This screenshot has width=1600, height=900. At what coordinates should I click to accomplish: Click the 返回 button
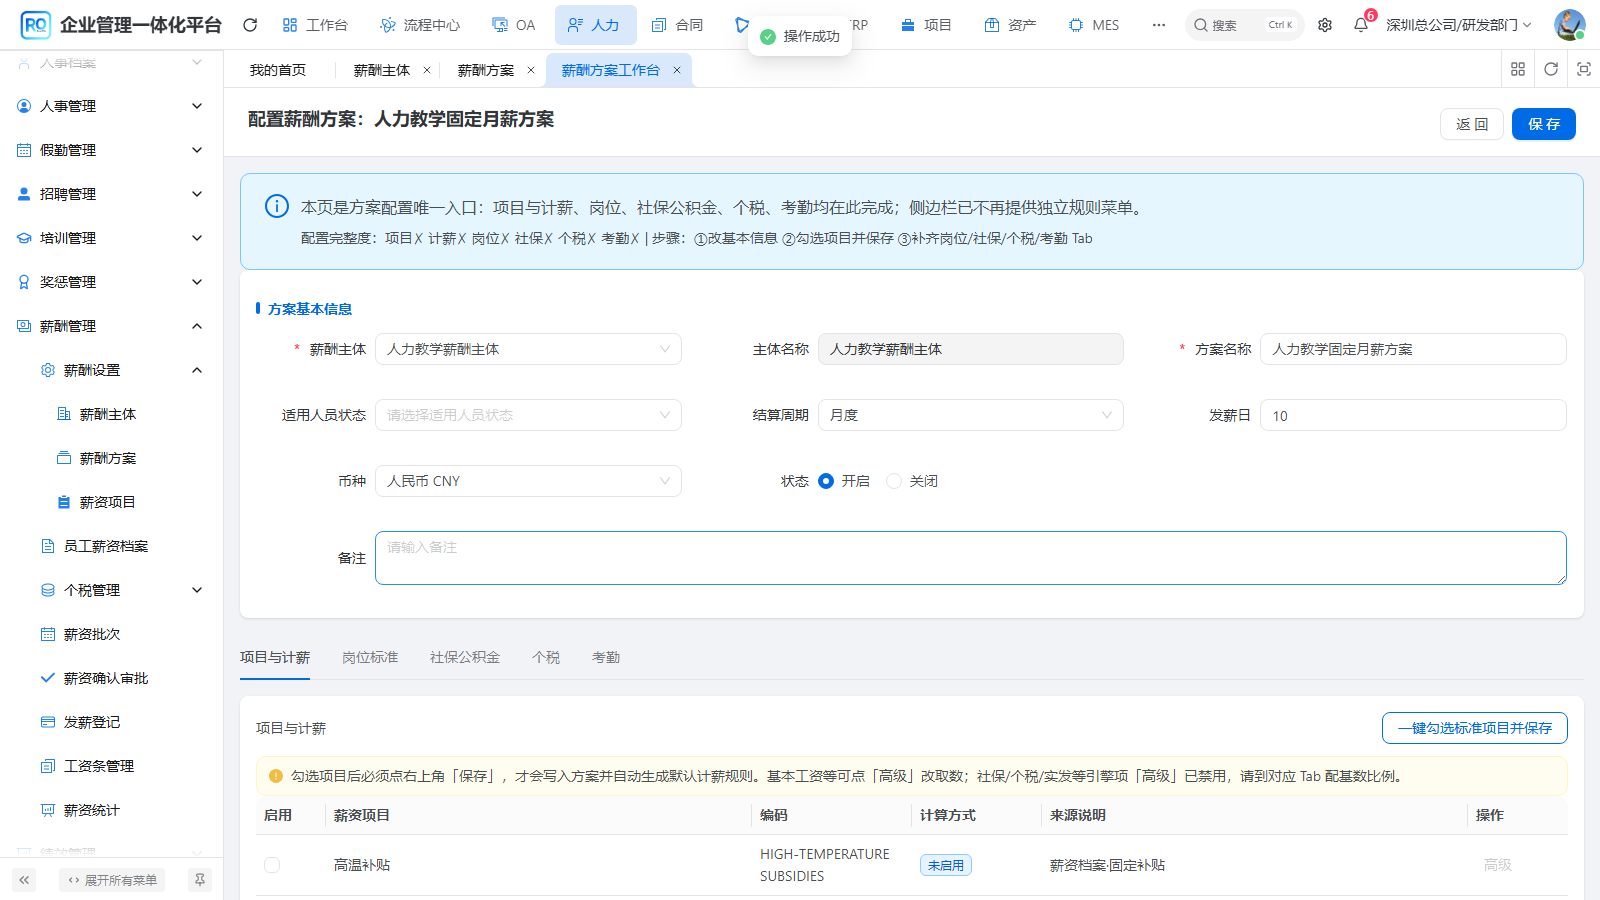pyautogui.click(x=1472, y=124)
